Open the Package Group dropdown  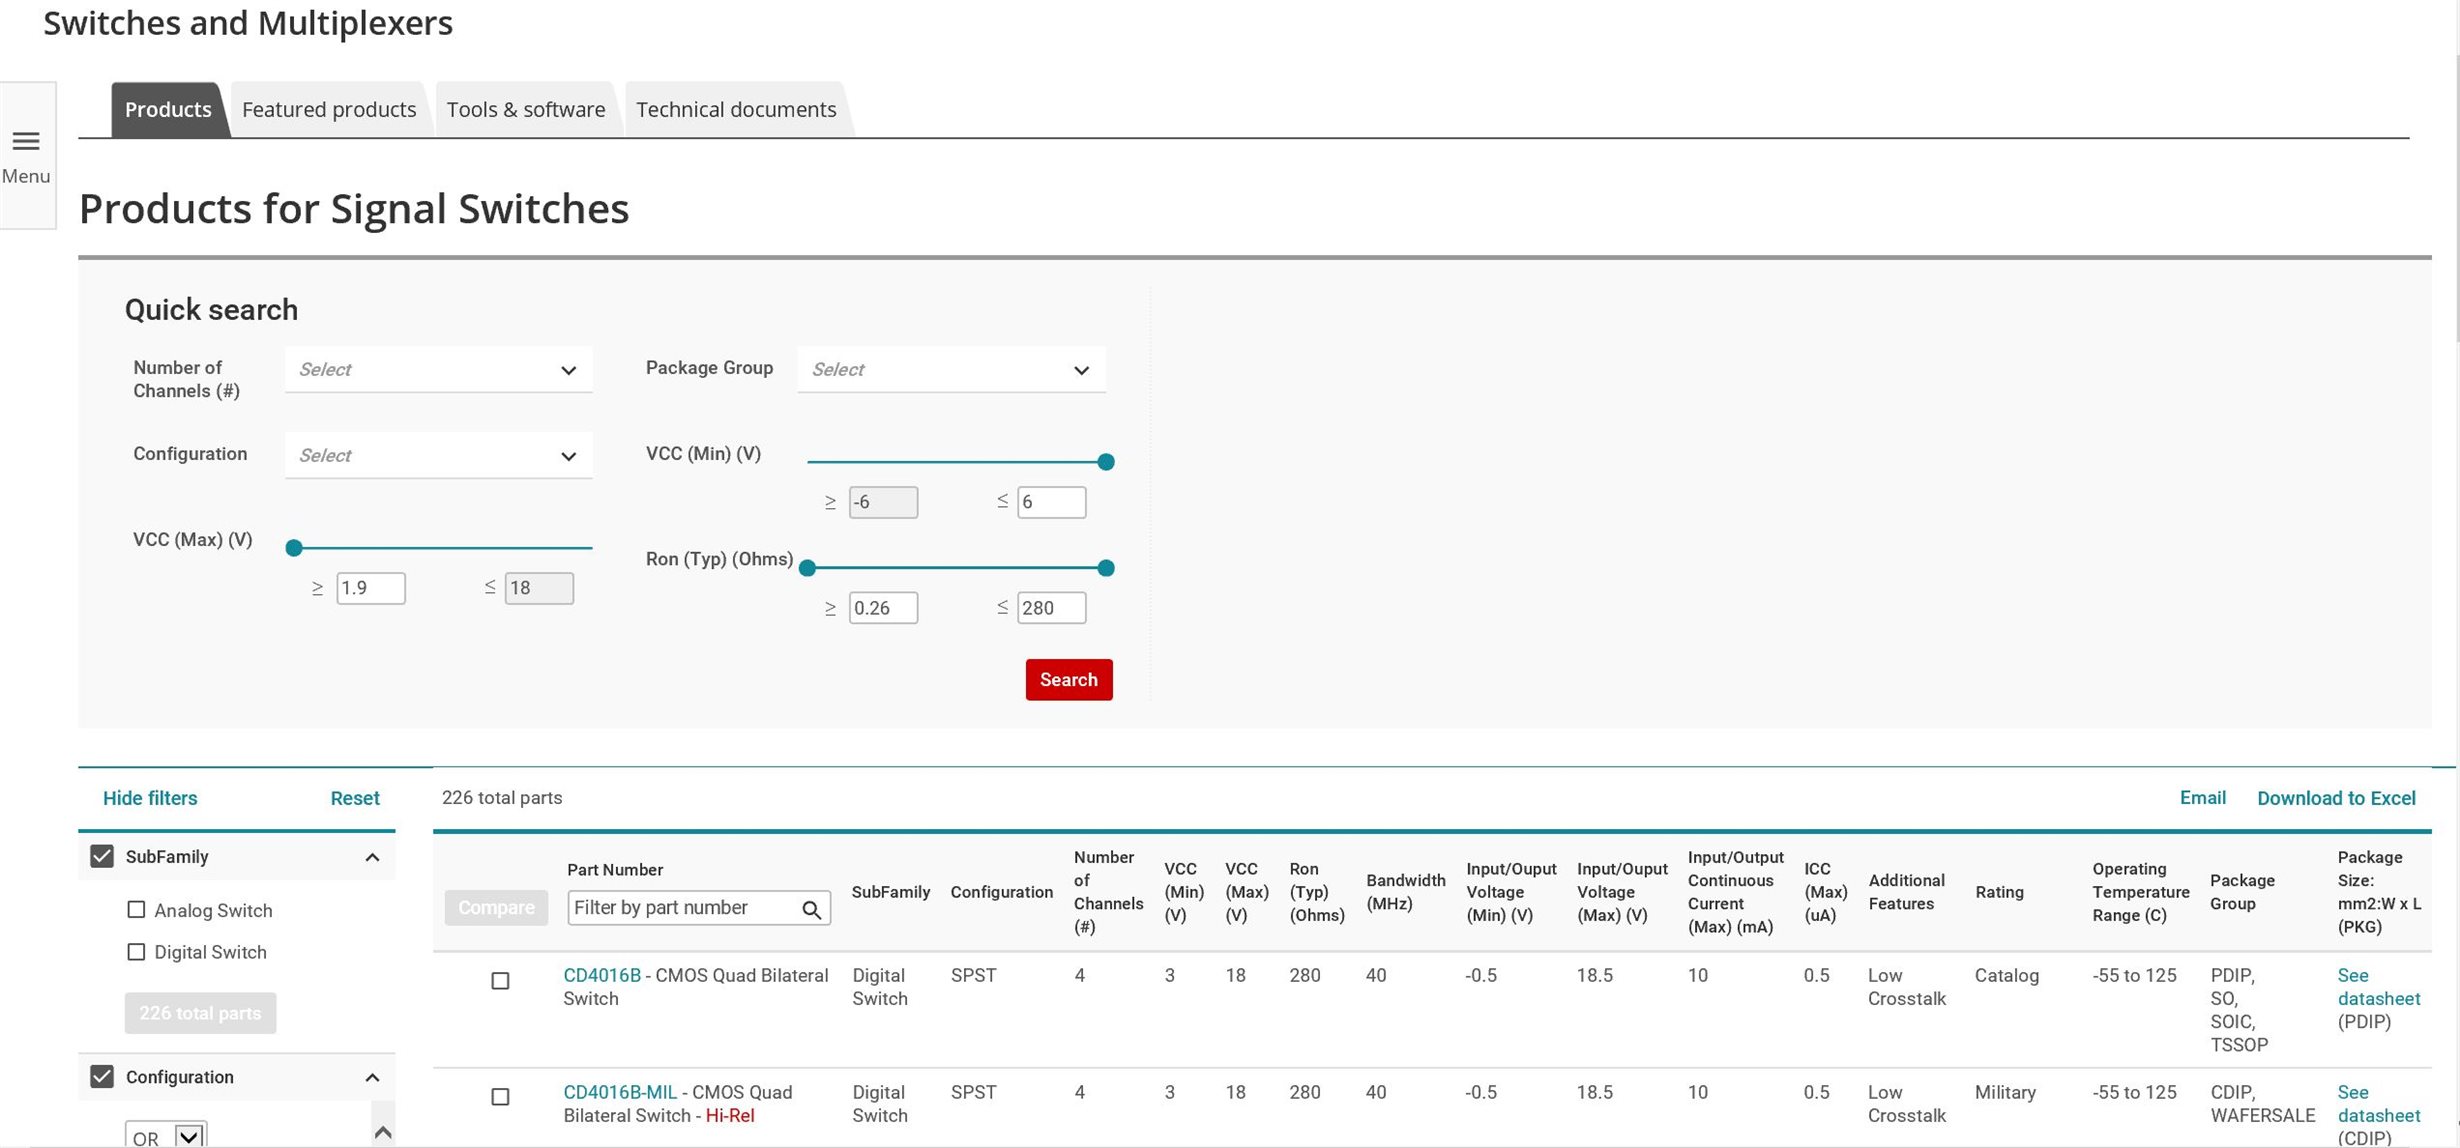[951, 369]
